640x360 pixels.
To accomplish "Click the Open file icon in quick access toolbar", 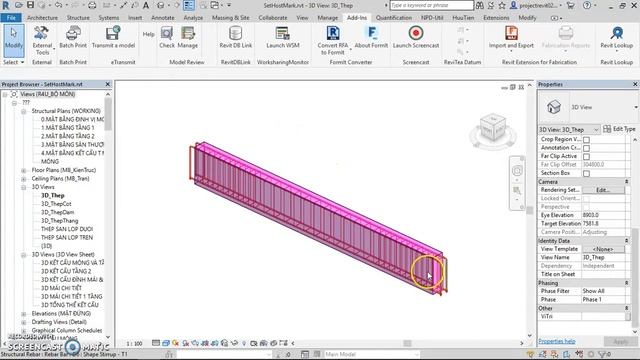I will pyautogui.click(x=19, y=5).
